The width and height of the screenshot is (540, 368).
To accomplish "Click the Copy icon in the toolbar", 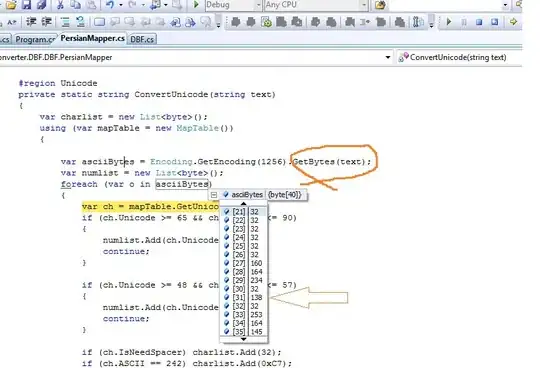I will coord(75,4).
